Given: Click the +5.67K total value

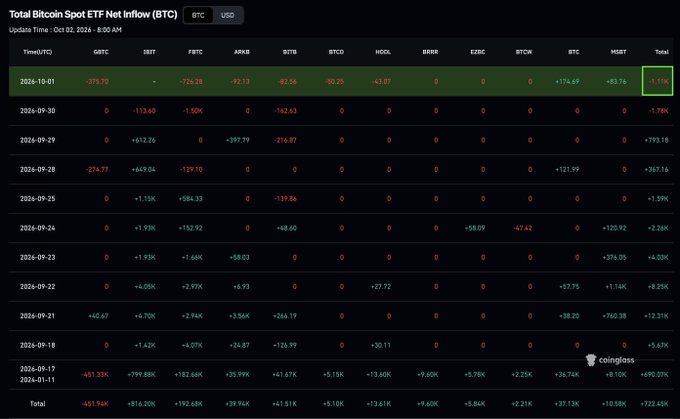Looking at the screenshot, I should 658,346.
